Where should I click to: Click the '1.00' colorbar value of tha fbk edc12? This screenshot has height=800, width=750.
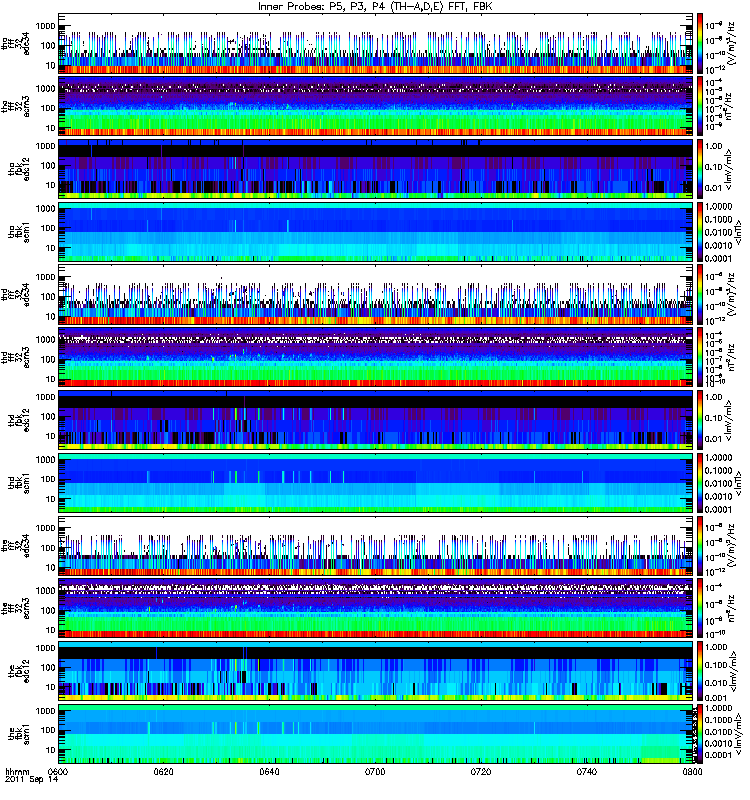tap(714, 146)
